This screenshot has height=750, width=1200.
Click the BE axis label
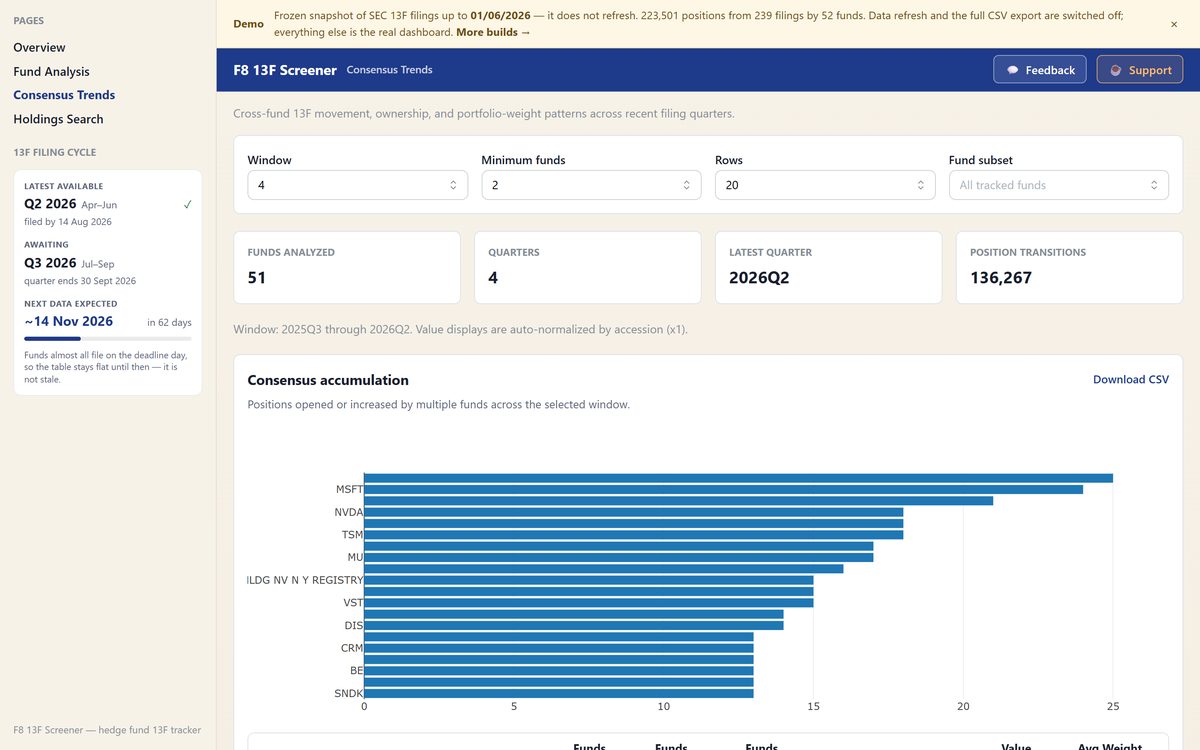pos(357,670)
